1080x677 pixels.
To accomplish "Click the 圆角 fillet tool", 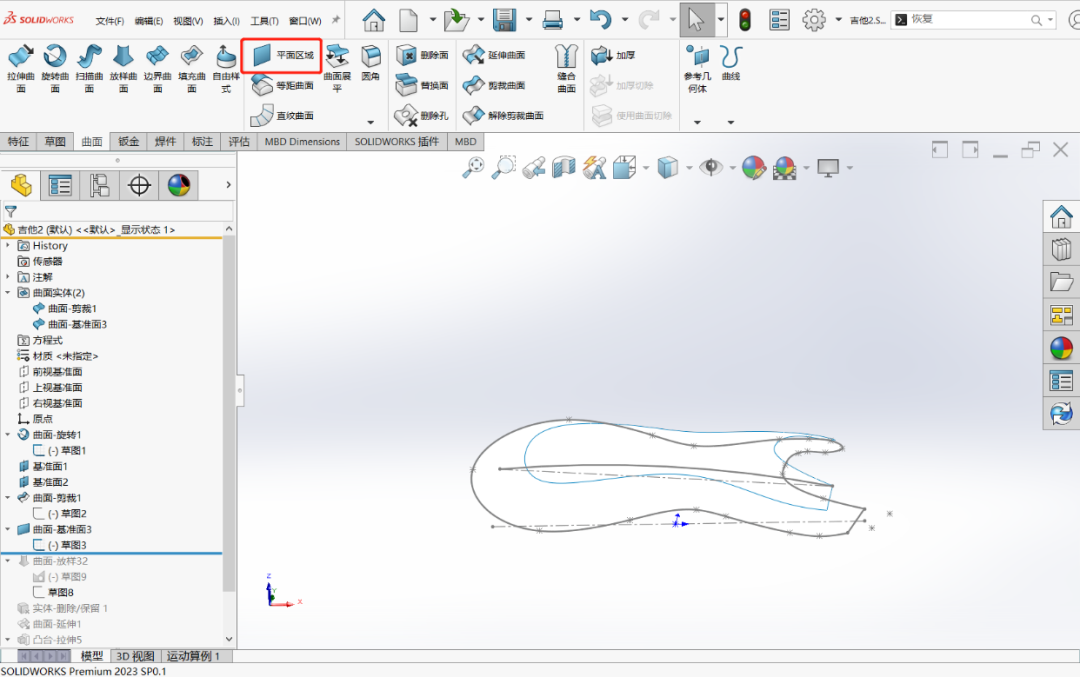I will pyautogui.click(x=371, y=63).
